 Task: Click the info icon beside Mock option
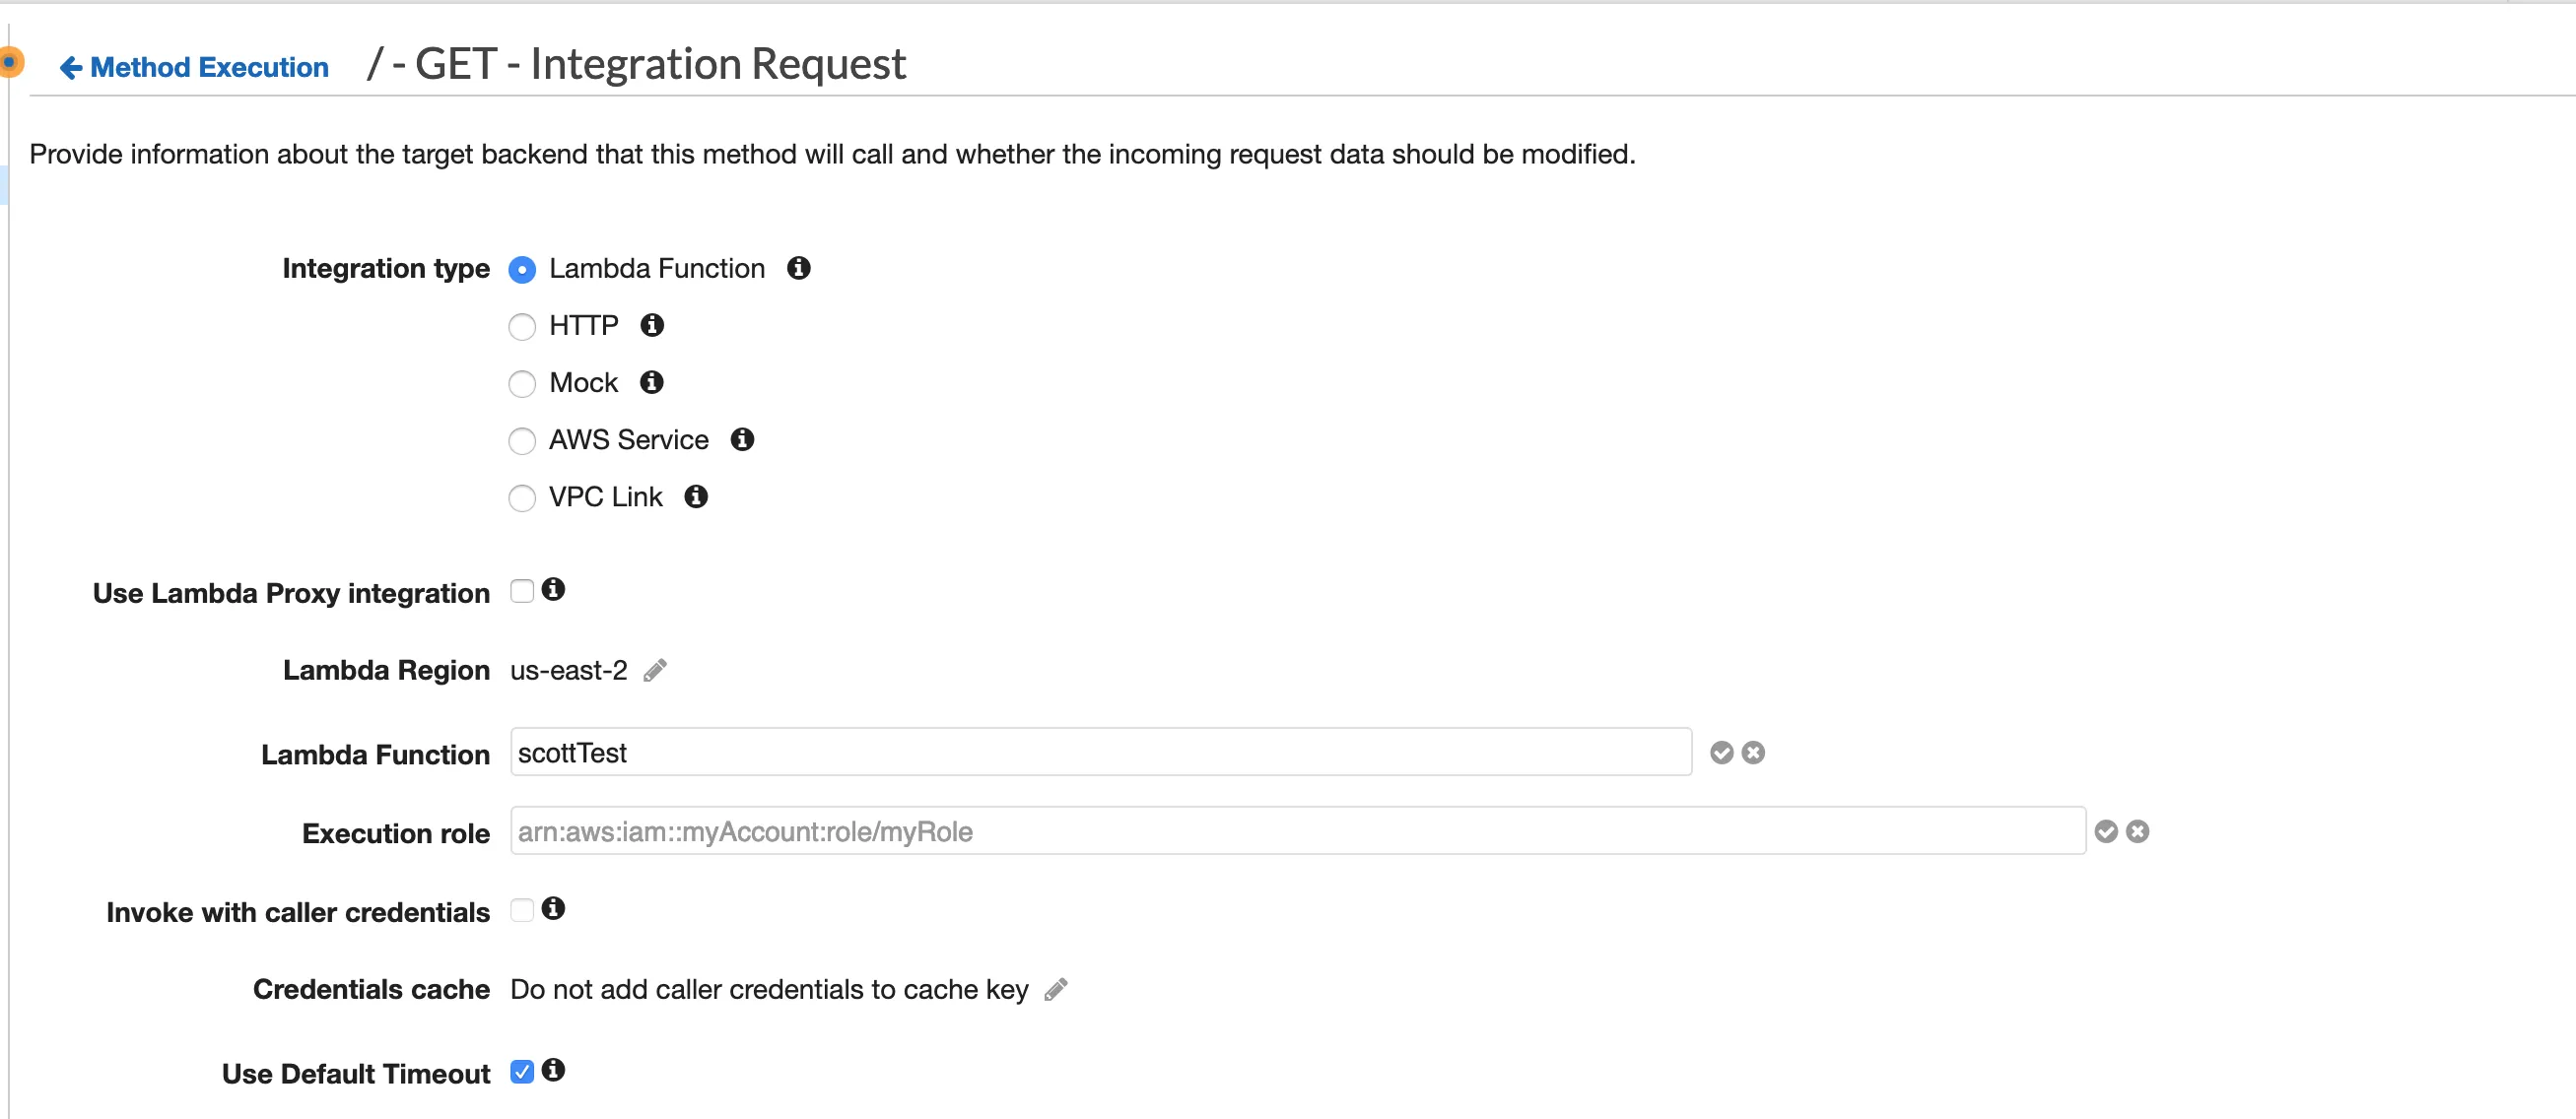[x=652, y=382]
